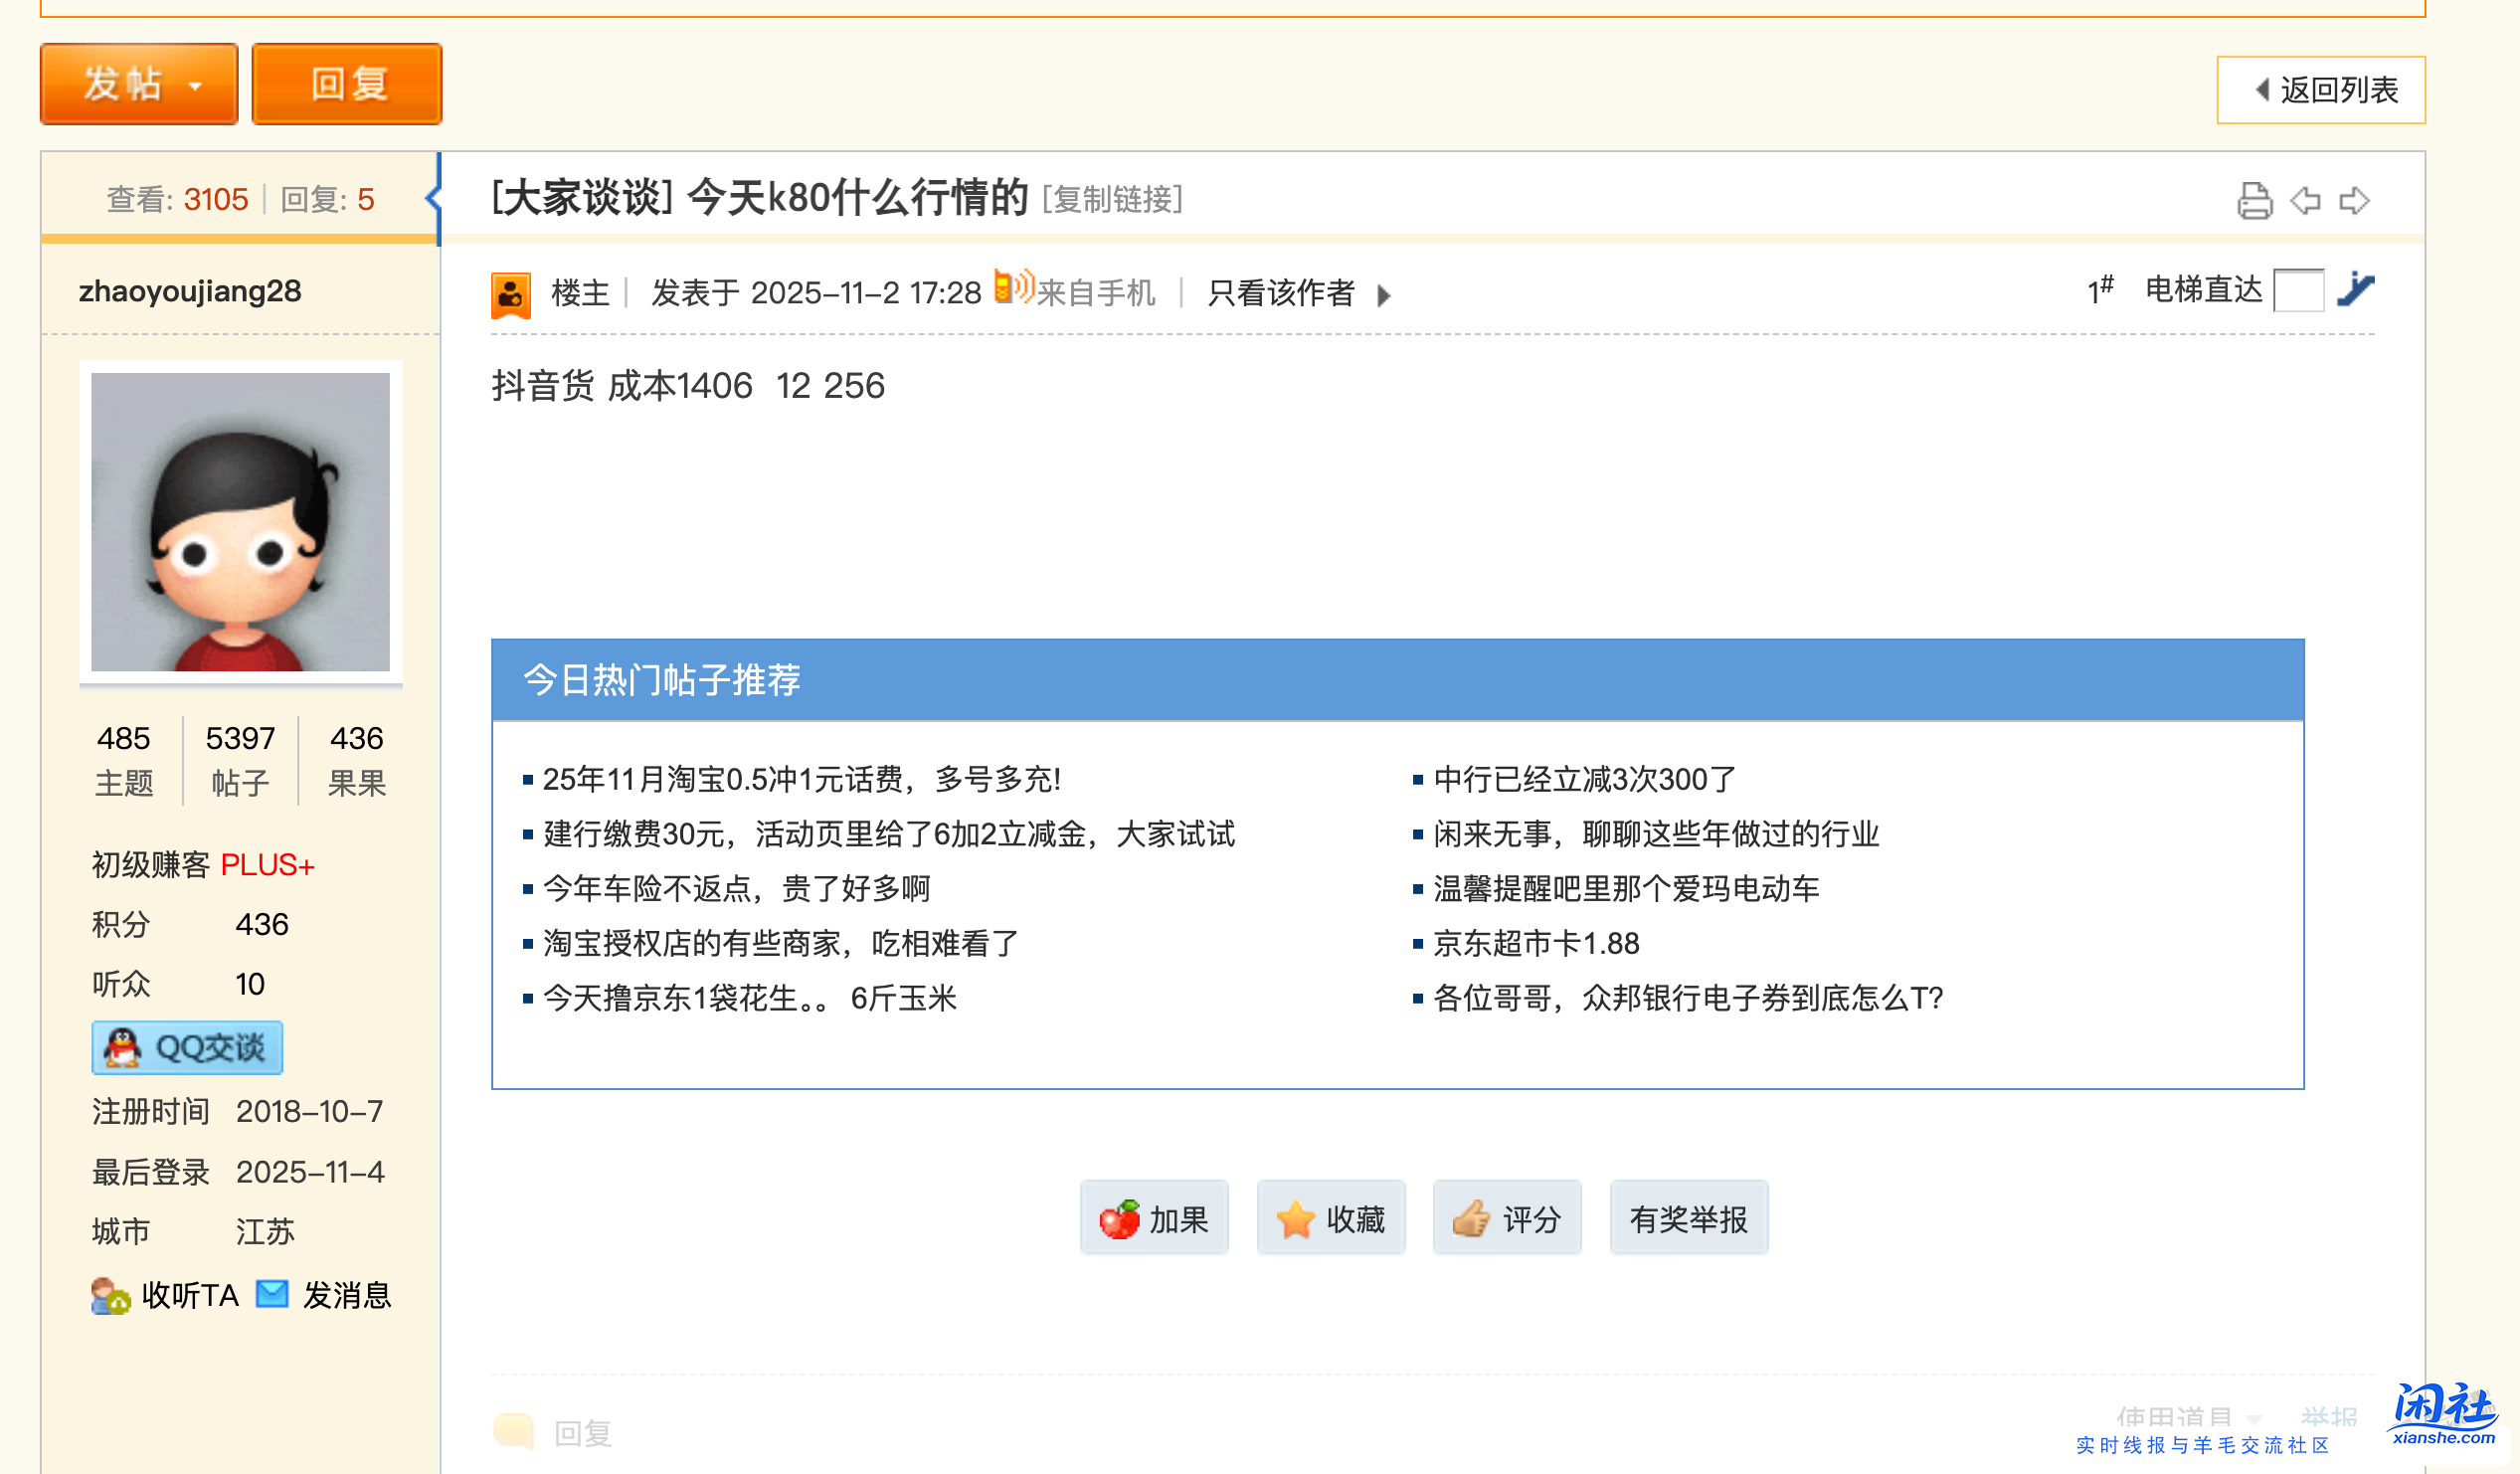Click the 电梯直达 jump wrench icon

click(2358, 291)
